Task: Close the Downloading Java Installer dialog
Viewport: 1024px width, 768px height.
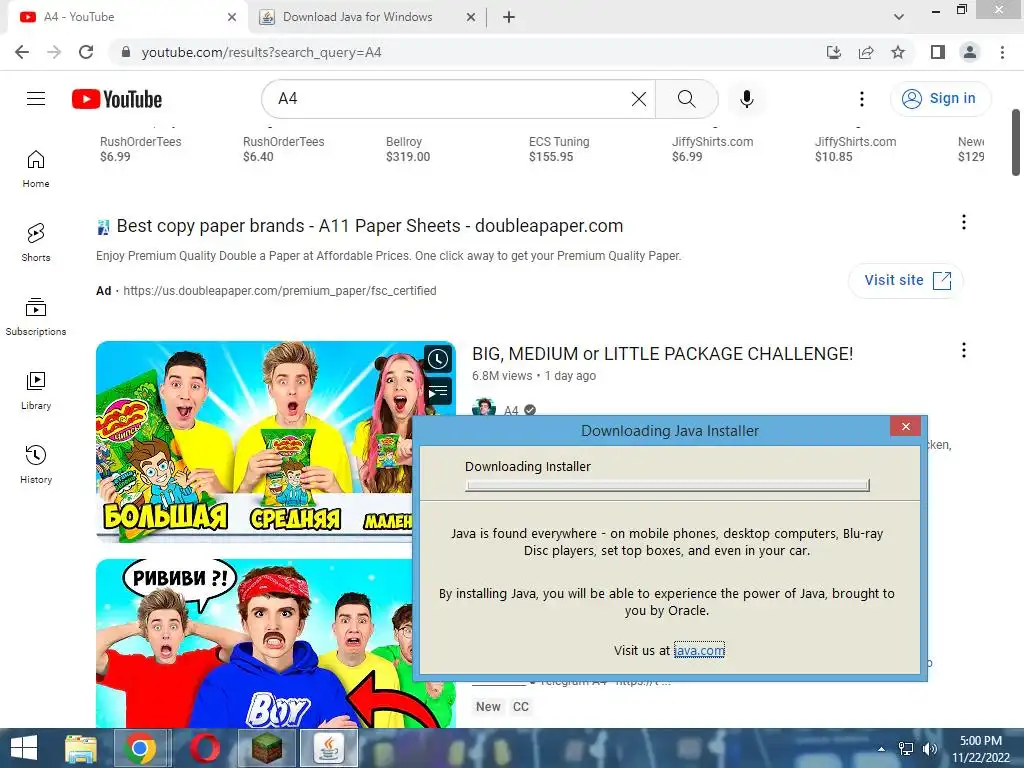Action: (x=905, y=426)
